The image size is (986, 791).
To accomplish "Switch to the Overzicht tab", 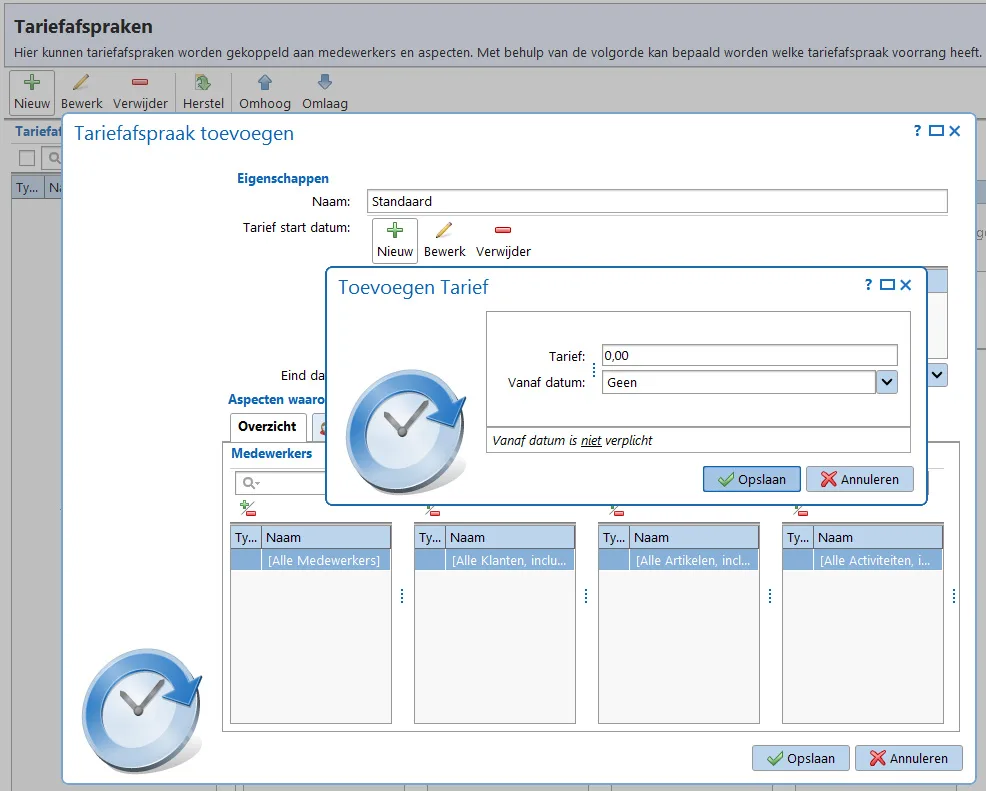I will point(267,427).
